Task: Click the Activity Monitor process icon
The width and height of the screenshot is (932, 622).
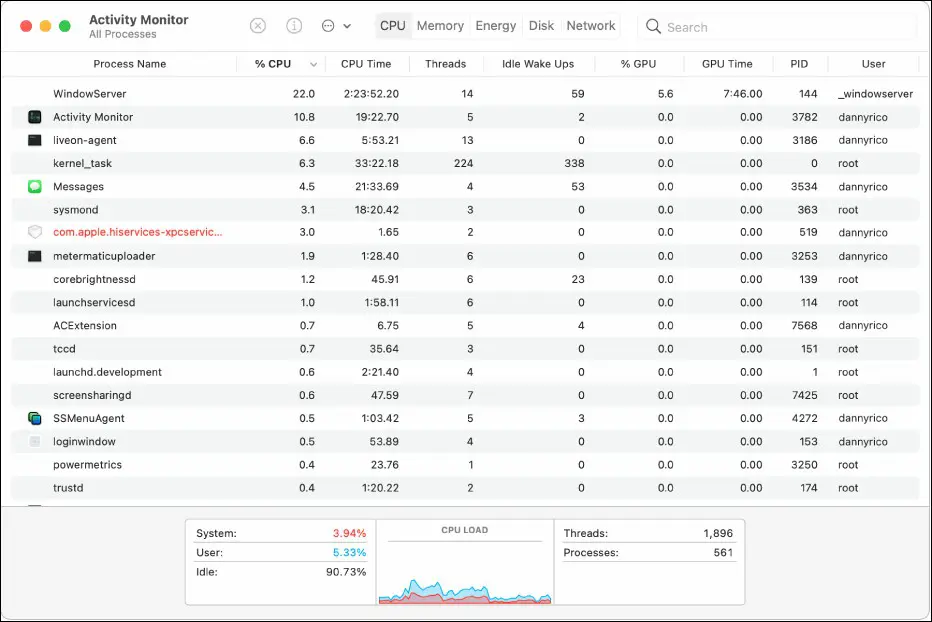Action: pyautogui.click(x=35, y=117)
